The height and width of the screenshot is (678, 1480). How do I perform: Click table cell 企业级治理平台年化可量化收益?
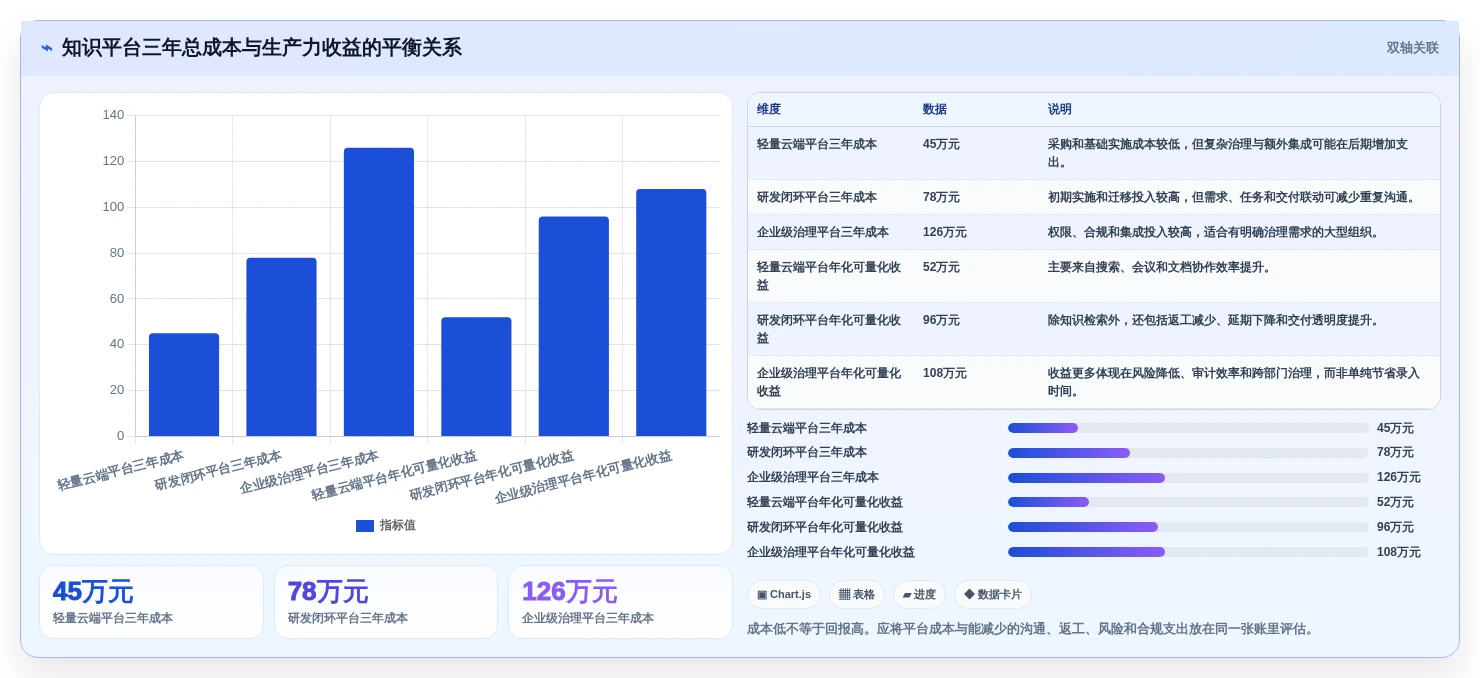point(829,382)
